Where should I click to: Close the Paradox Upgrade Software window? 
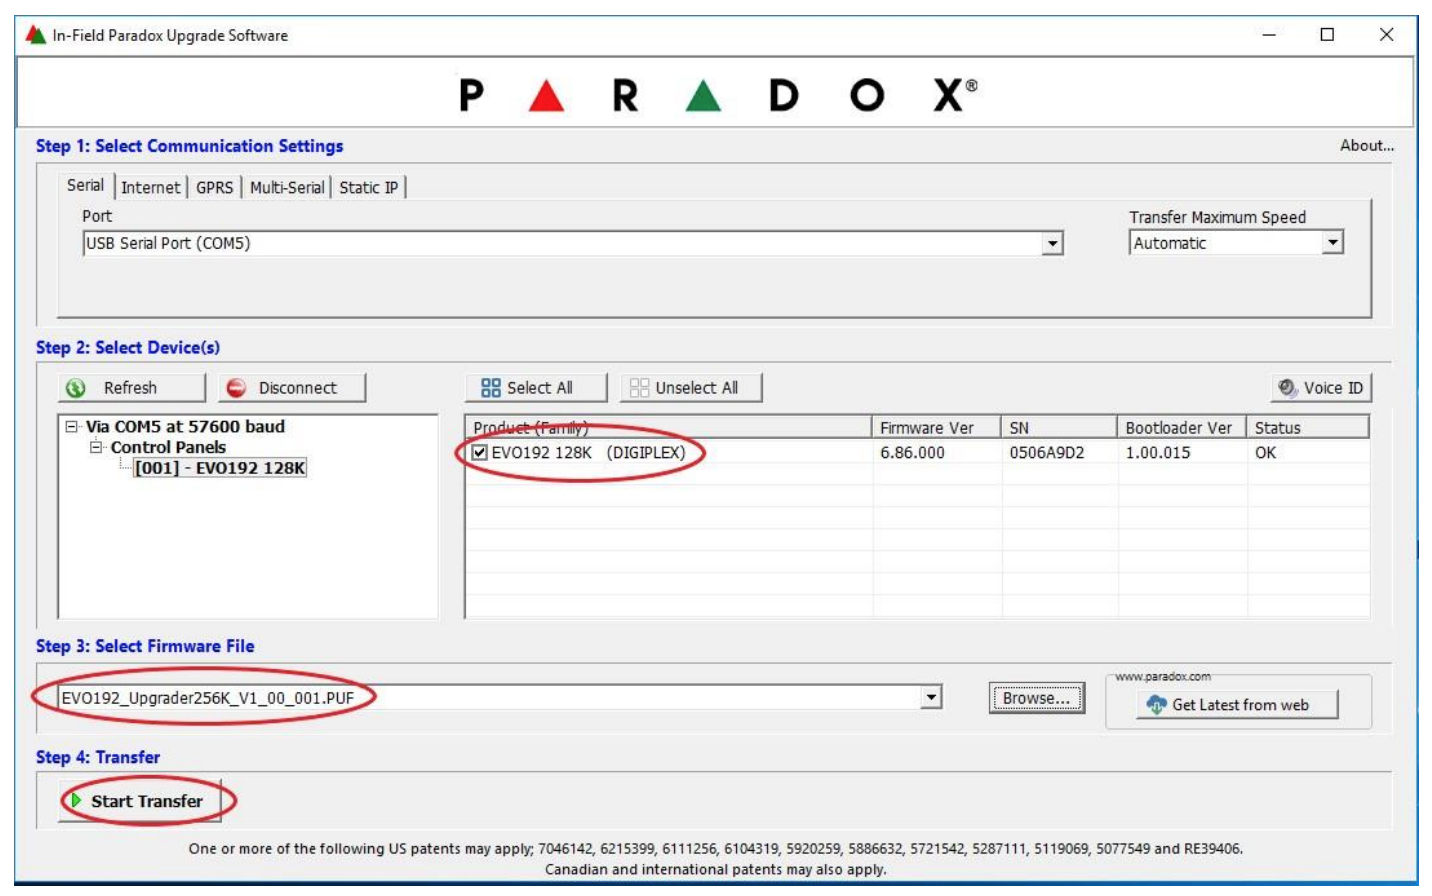click(x=1386, y=35)
